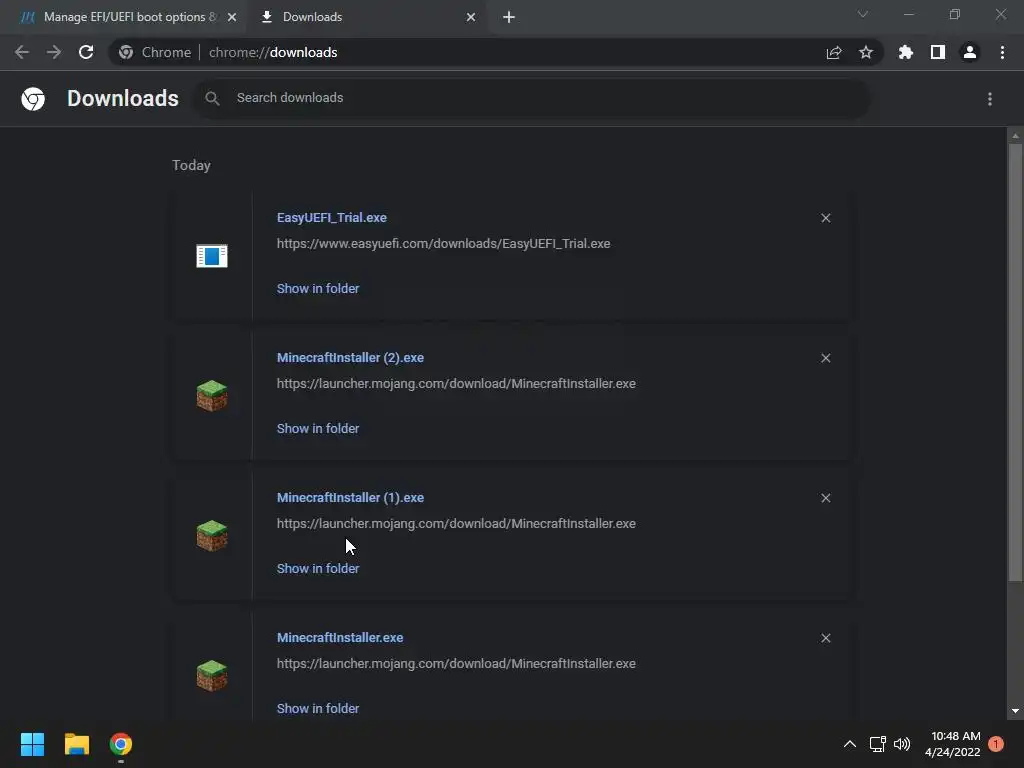Click URL under MinecraftInstaller (2).exe
The image size is (1024, 768).
pyautogui.click(x=456, y=383)
